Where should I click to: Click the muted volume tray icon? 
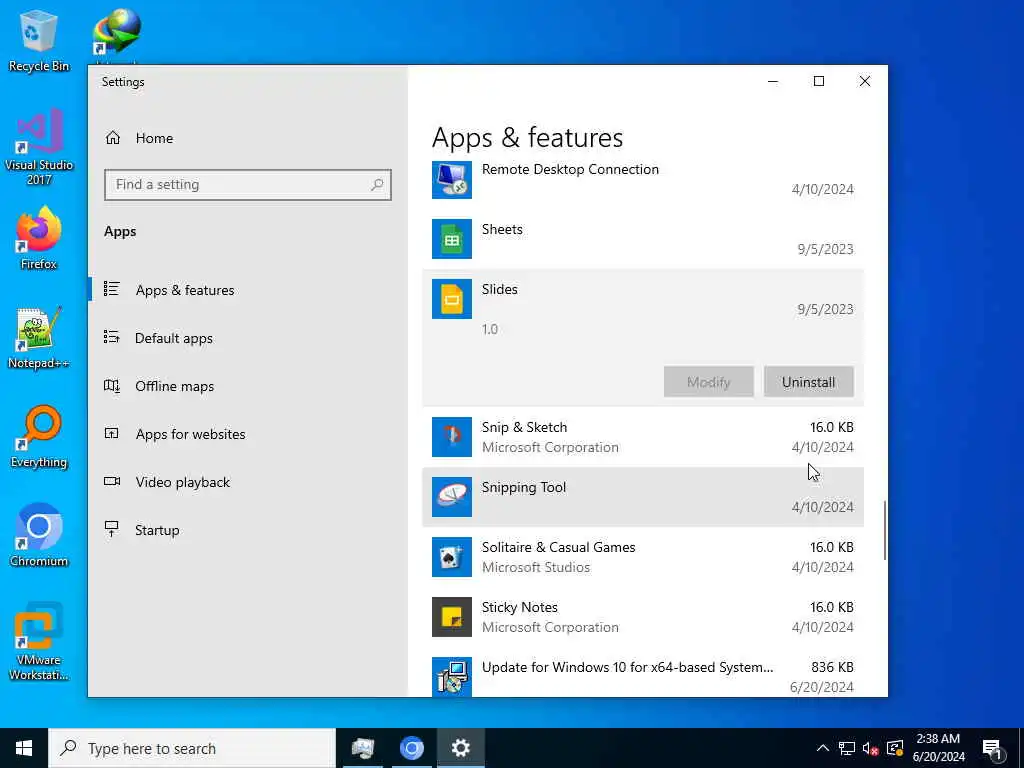pyautogui.click(x=870, y=748)
